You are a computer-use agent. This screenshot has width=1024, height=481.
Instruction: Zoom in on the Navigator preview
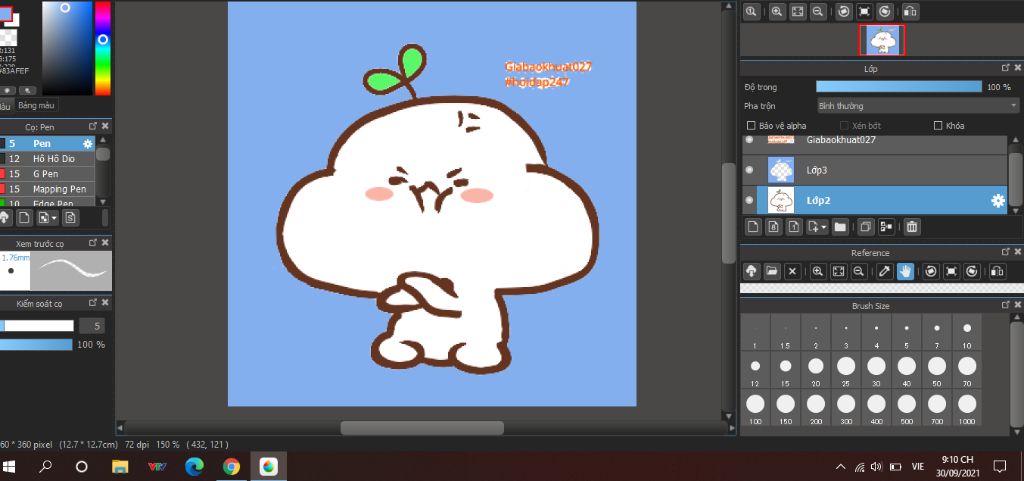[x=776, y=11]
